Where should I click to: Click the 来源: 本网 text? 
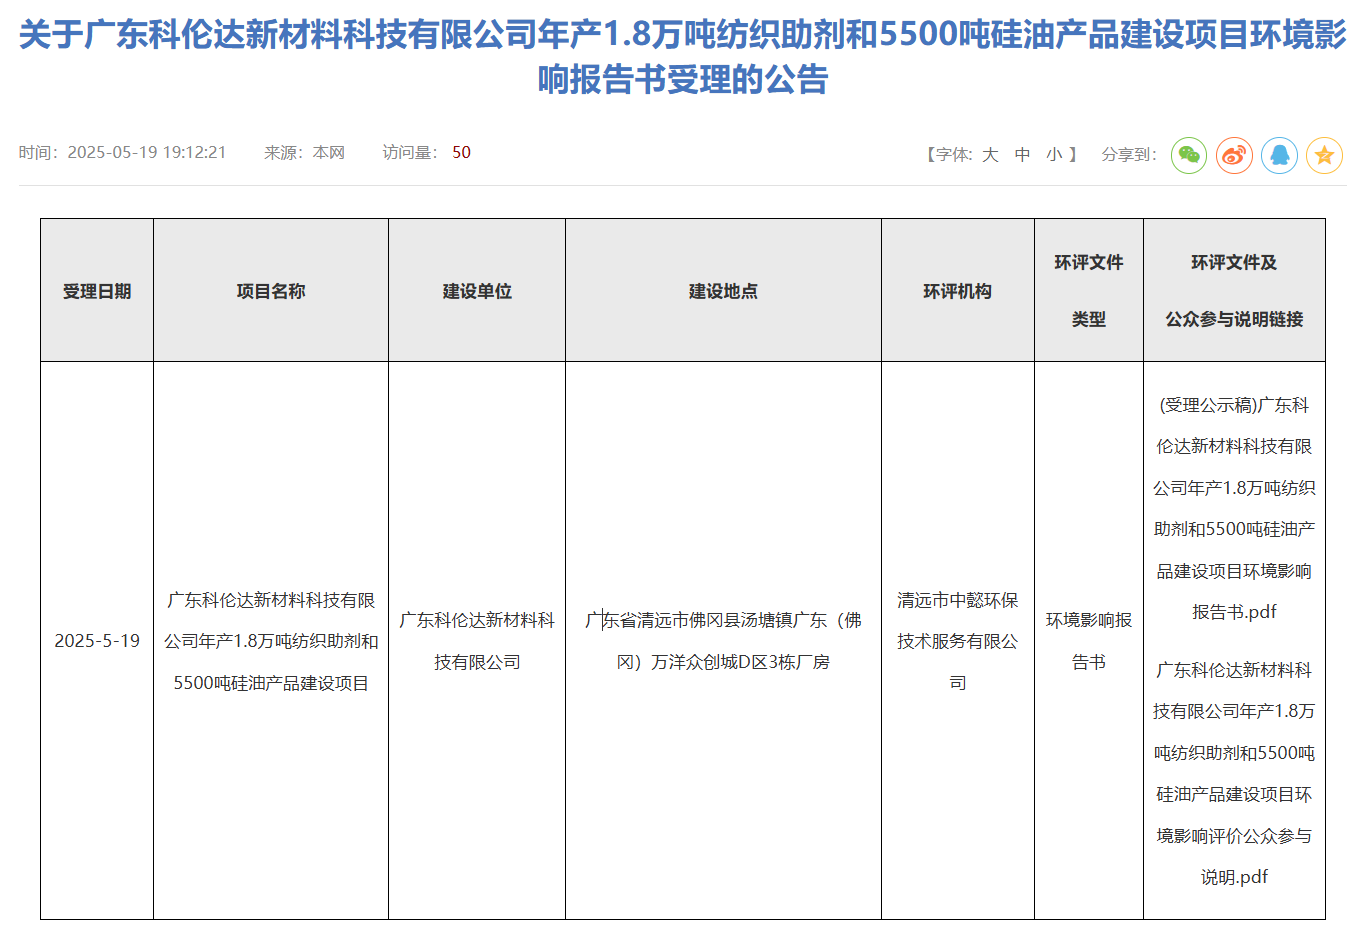click(304, 152)
